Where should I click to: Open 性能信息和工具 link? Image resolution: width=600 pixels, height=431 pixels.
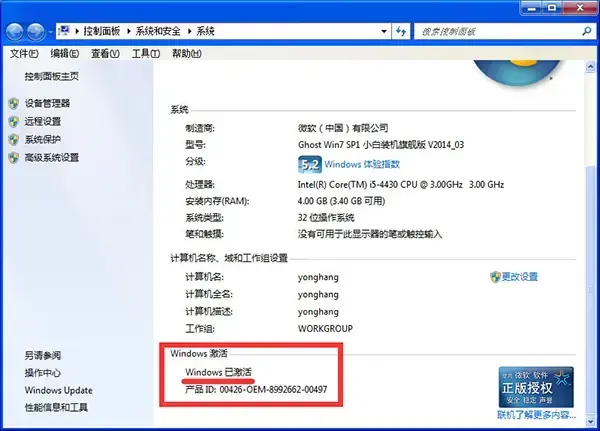[56, 408]
